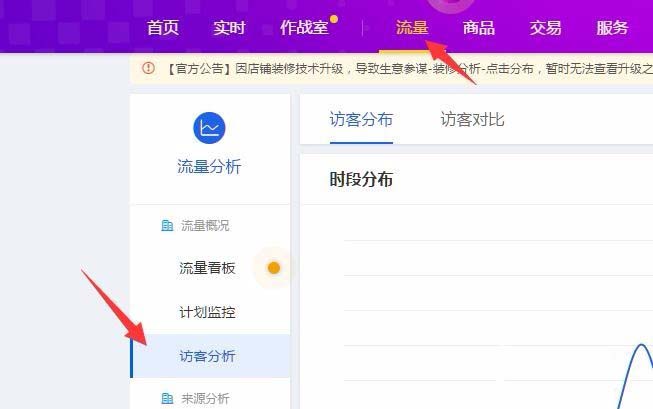Select the 访客分布 tab
The height and width of the screenshot is (409, 653).
[x=361, y=120]
